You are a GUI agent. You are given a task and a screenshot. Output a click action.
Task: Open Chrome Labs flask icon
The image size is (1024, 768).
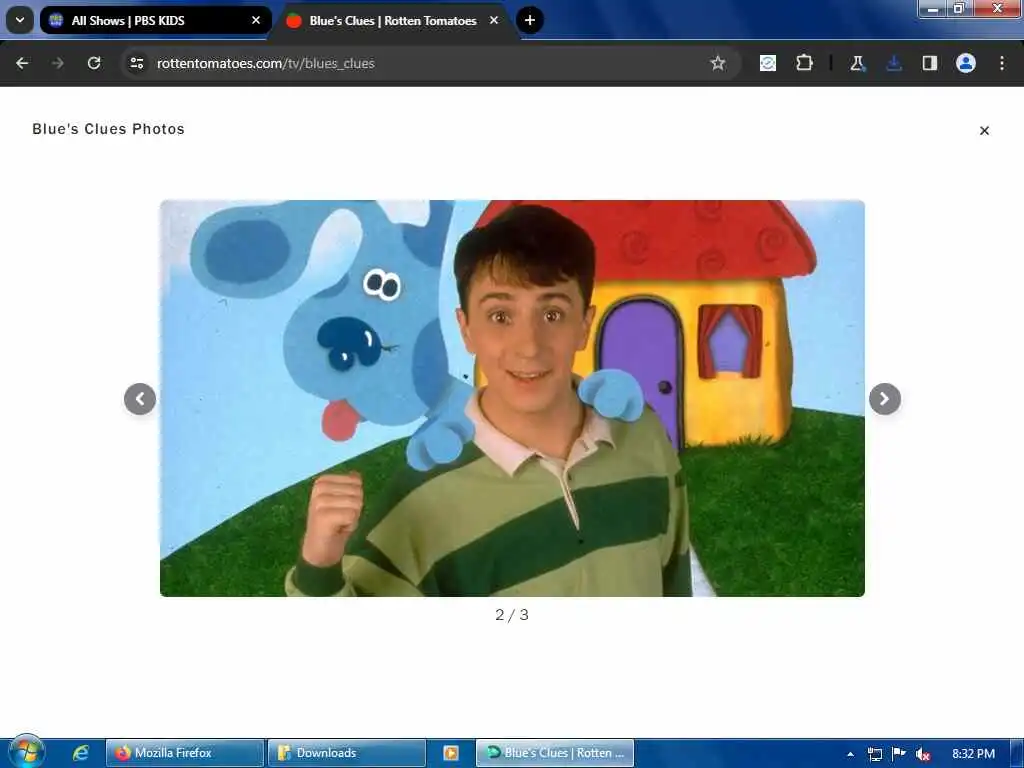[857, 63]
